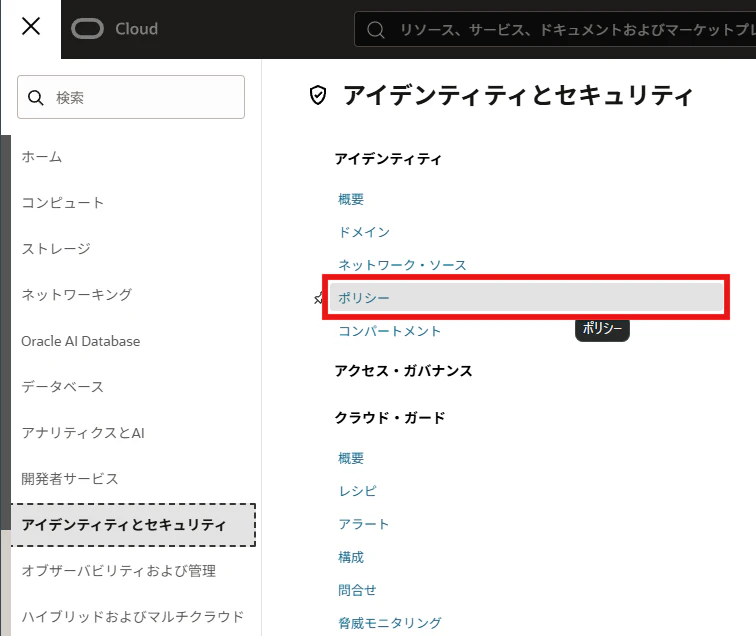Select アイデンティティとセキュリティ in left menu
756x636 pixels.
coord(133,525)
